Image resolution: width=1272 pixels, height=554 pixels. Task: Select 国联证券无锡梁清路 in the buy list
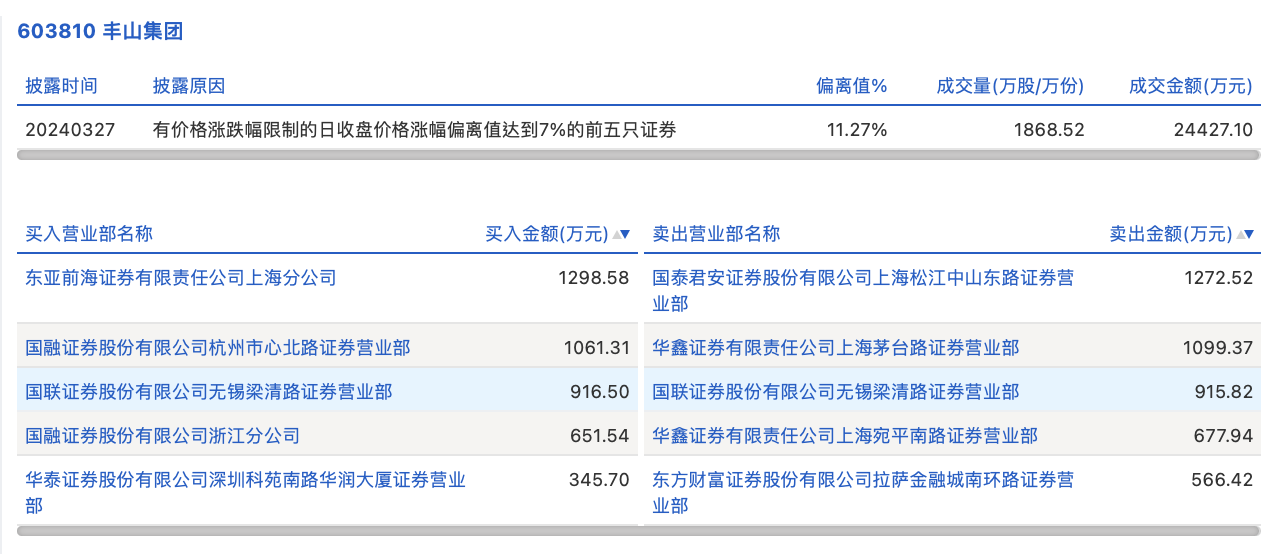209,392
